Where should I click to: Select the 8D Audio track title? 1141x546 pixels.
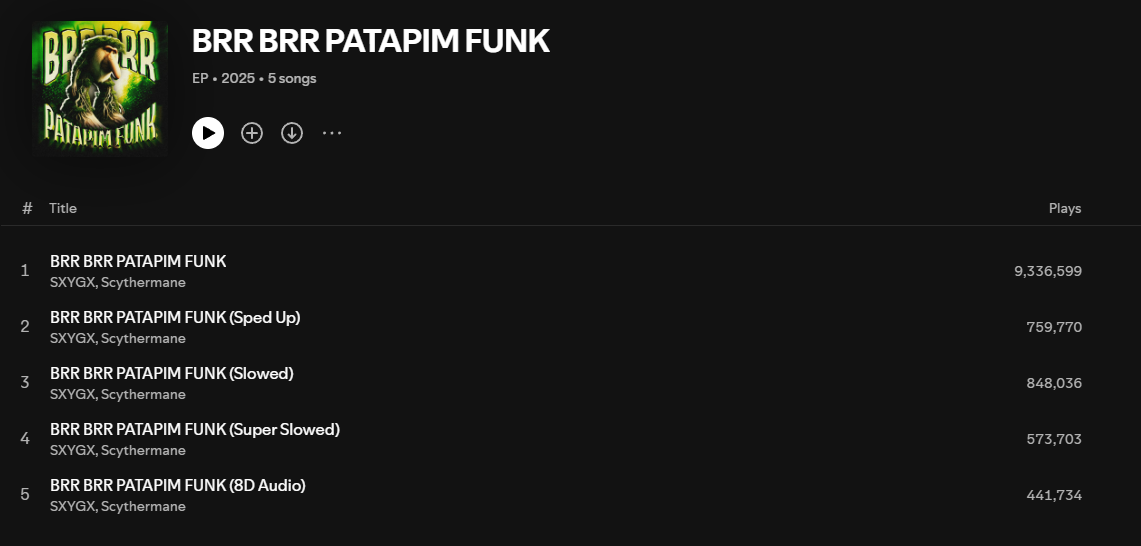[x=177, y=485]
